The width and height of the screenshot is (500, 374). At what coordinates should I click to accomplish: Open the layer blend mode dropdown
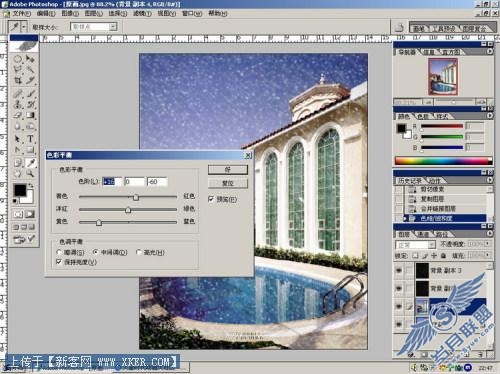click(432, 245)
